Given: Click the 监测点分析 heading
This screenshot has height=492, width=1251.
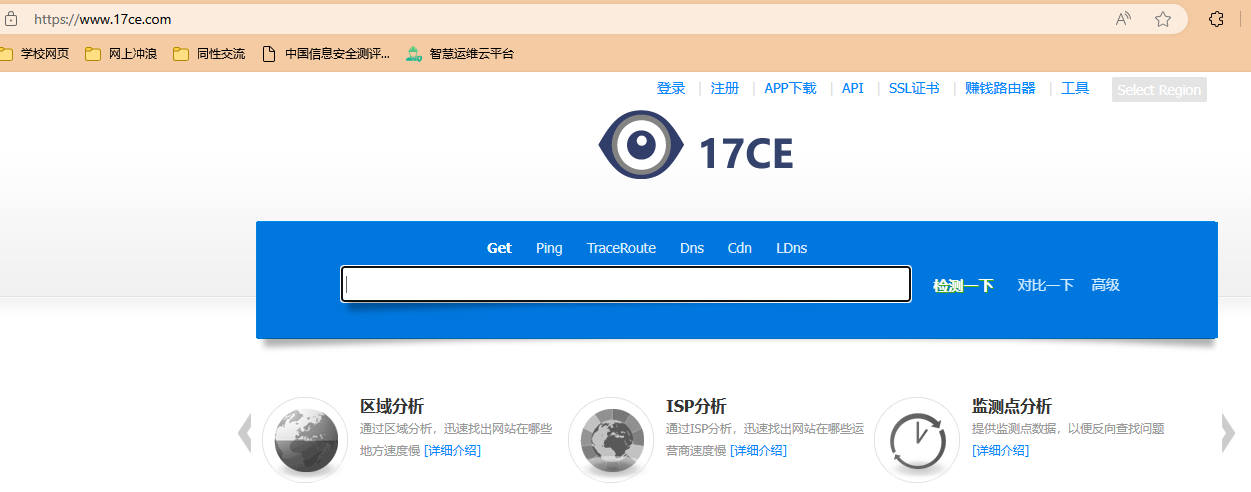Looking at the screenshot, I should [1012, 406].
